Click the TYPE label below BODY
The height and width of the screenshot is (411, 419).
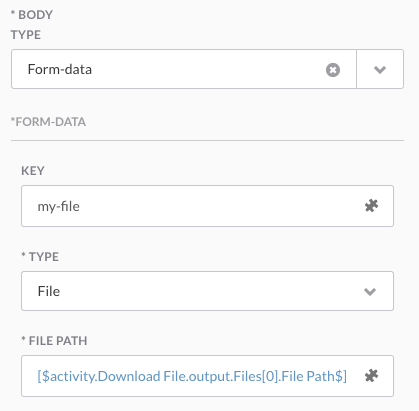coord(26,35)
